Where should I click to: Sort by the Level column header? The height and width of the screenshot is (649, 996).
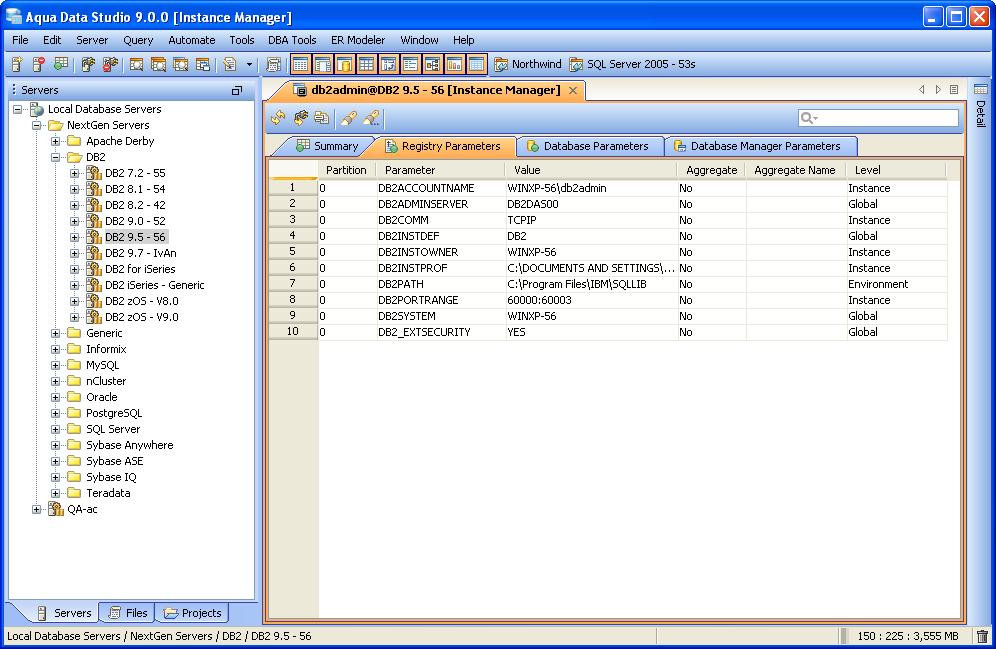click(896, 170)
